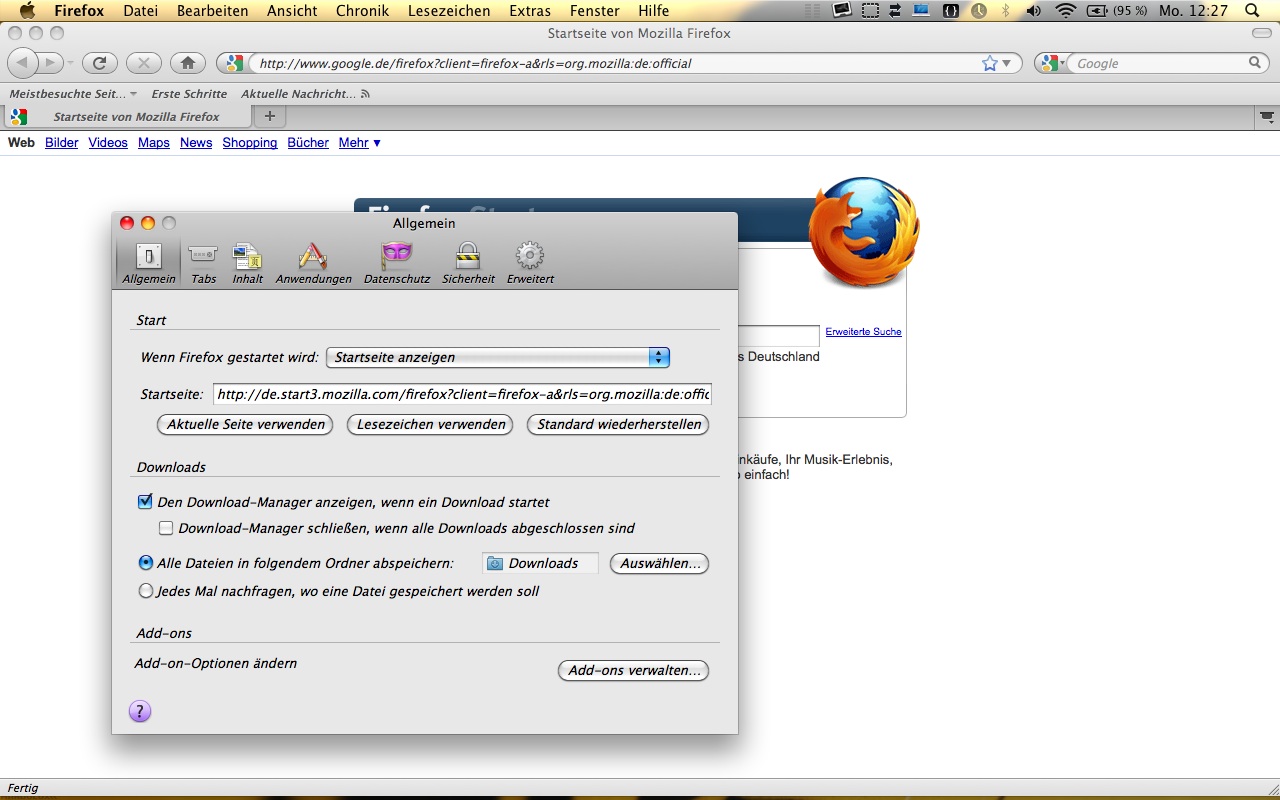Click the Wi-Fi status icon
The width and height of the screenshot is (1280, 800).
pyautogui.click(x=1066, y=11)
